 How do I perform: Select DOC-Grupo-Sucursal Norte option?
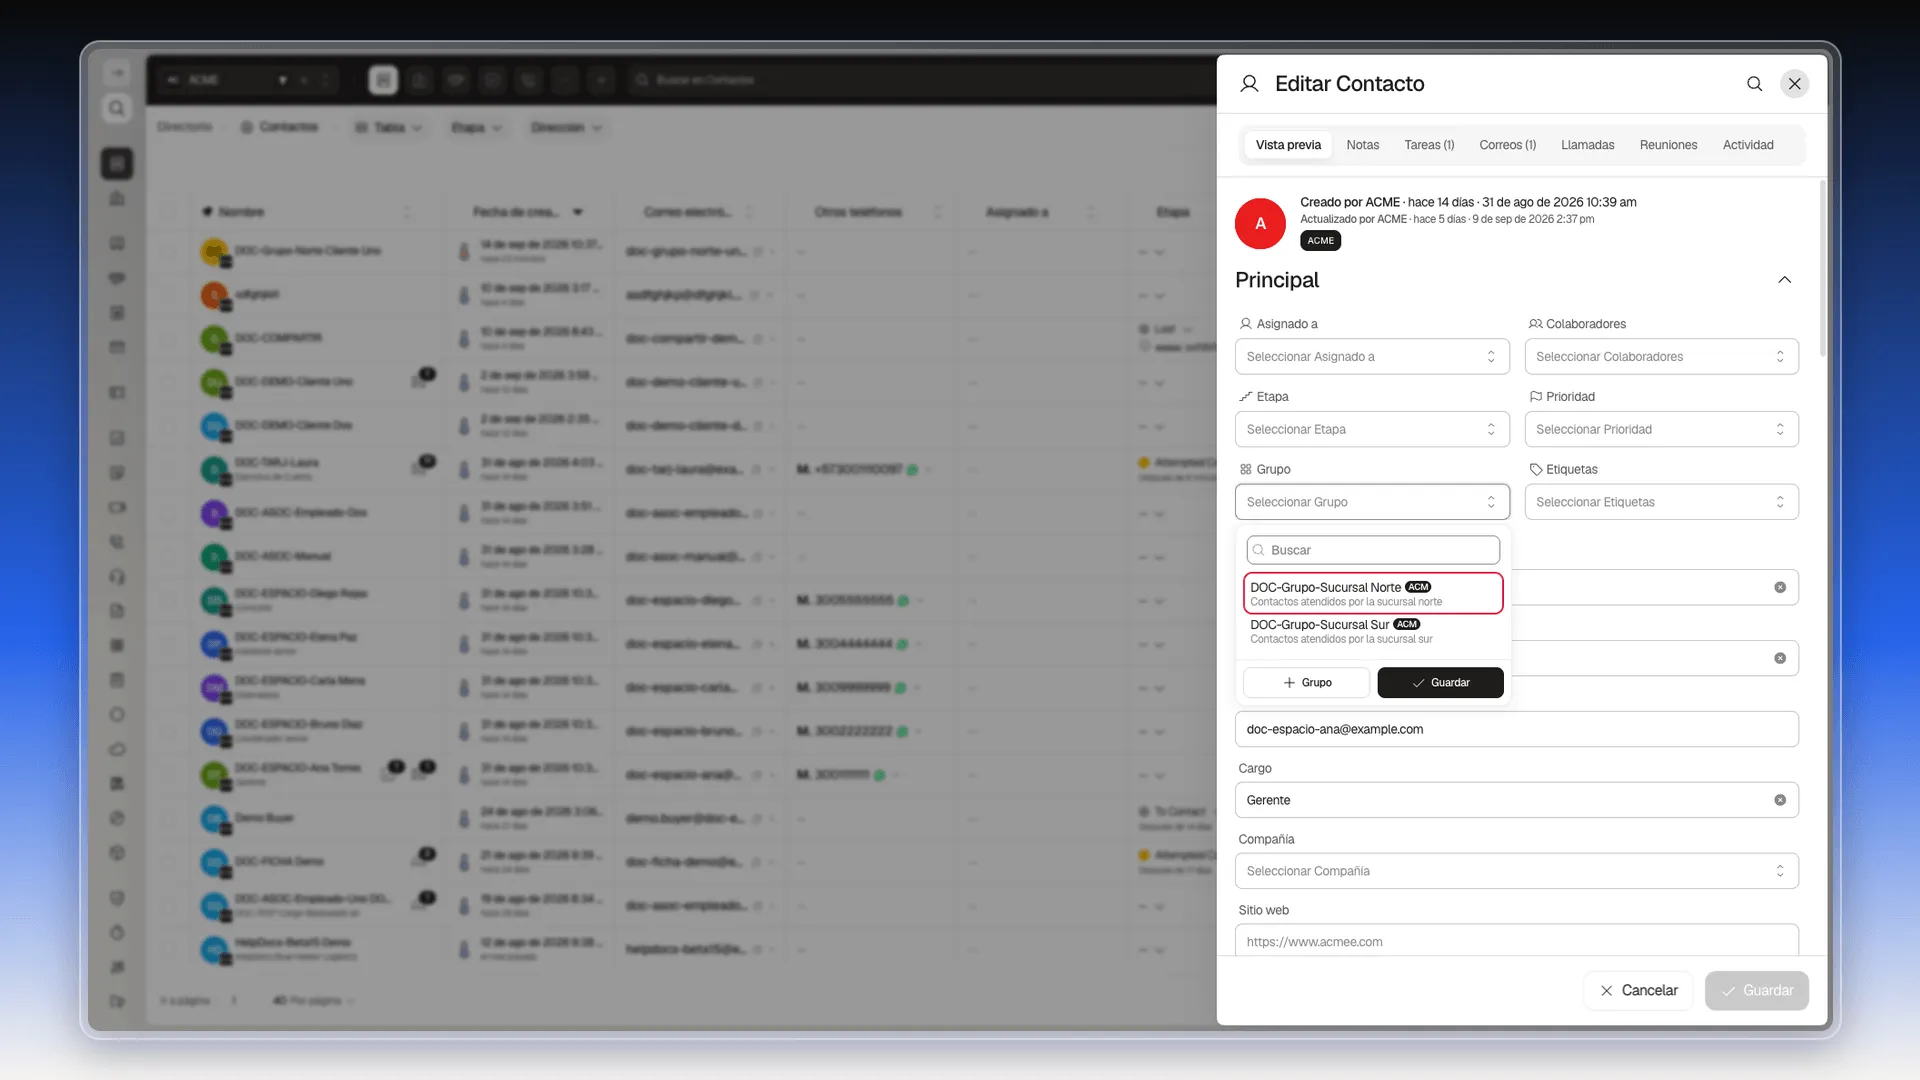[1373, 594]
